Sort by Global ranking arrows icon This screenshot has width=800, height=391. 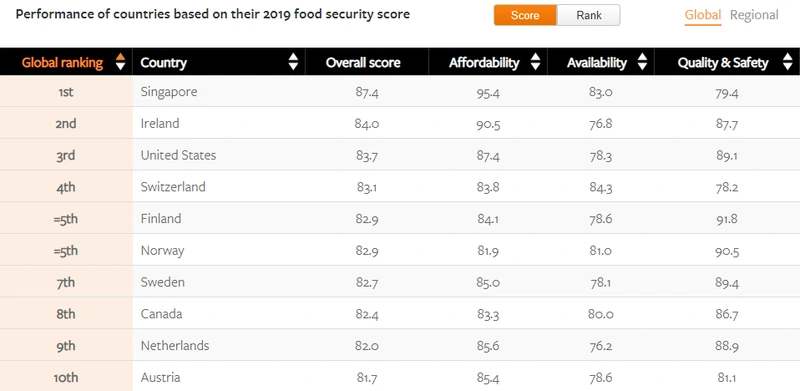pyautogui.click(x=120, y=62)
